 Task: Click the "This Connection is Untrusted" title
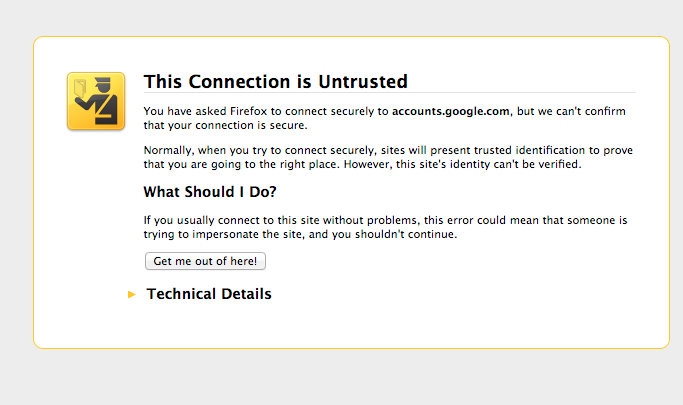pyautogui.click(x=275, y=81)
